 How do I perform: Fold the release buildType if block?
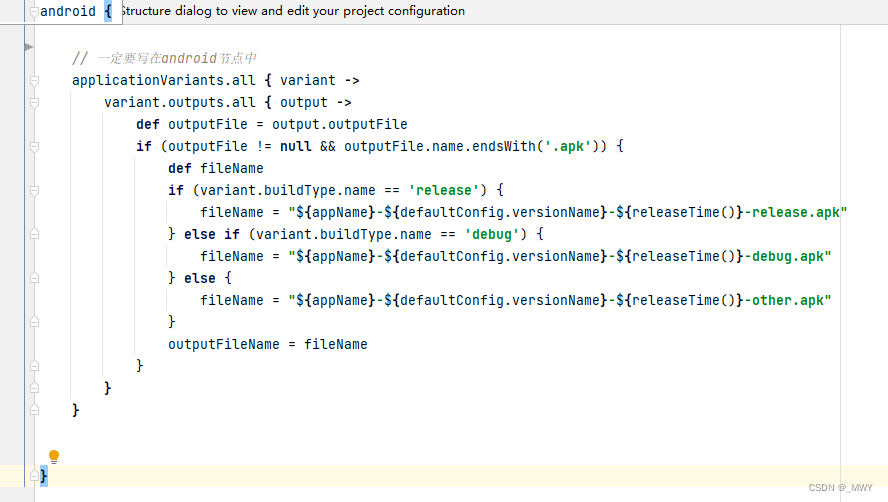point(34,190)
